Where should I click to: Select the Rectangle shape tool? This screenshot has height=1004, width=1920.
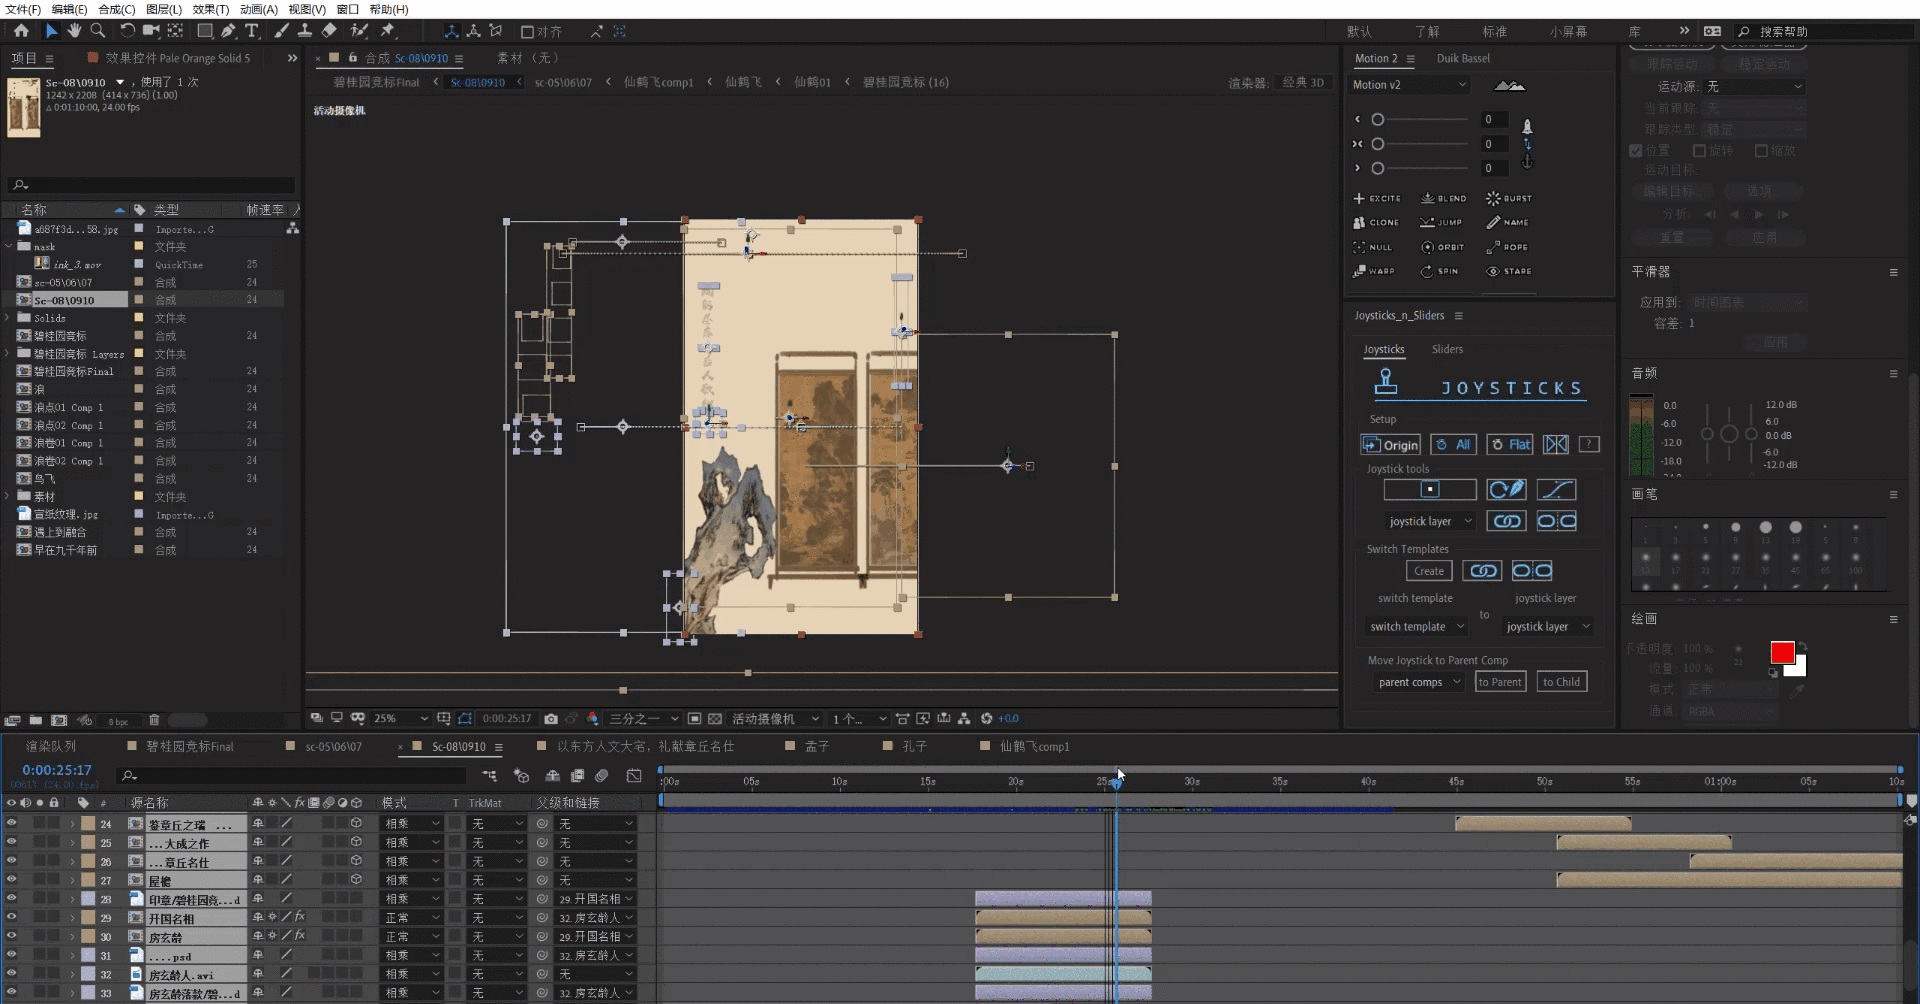coord(204,31)
